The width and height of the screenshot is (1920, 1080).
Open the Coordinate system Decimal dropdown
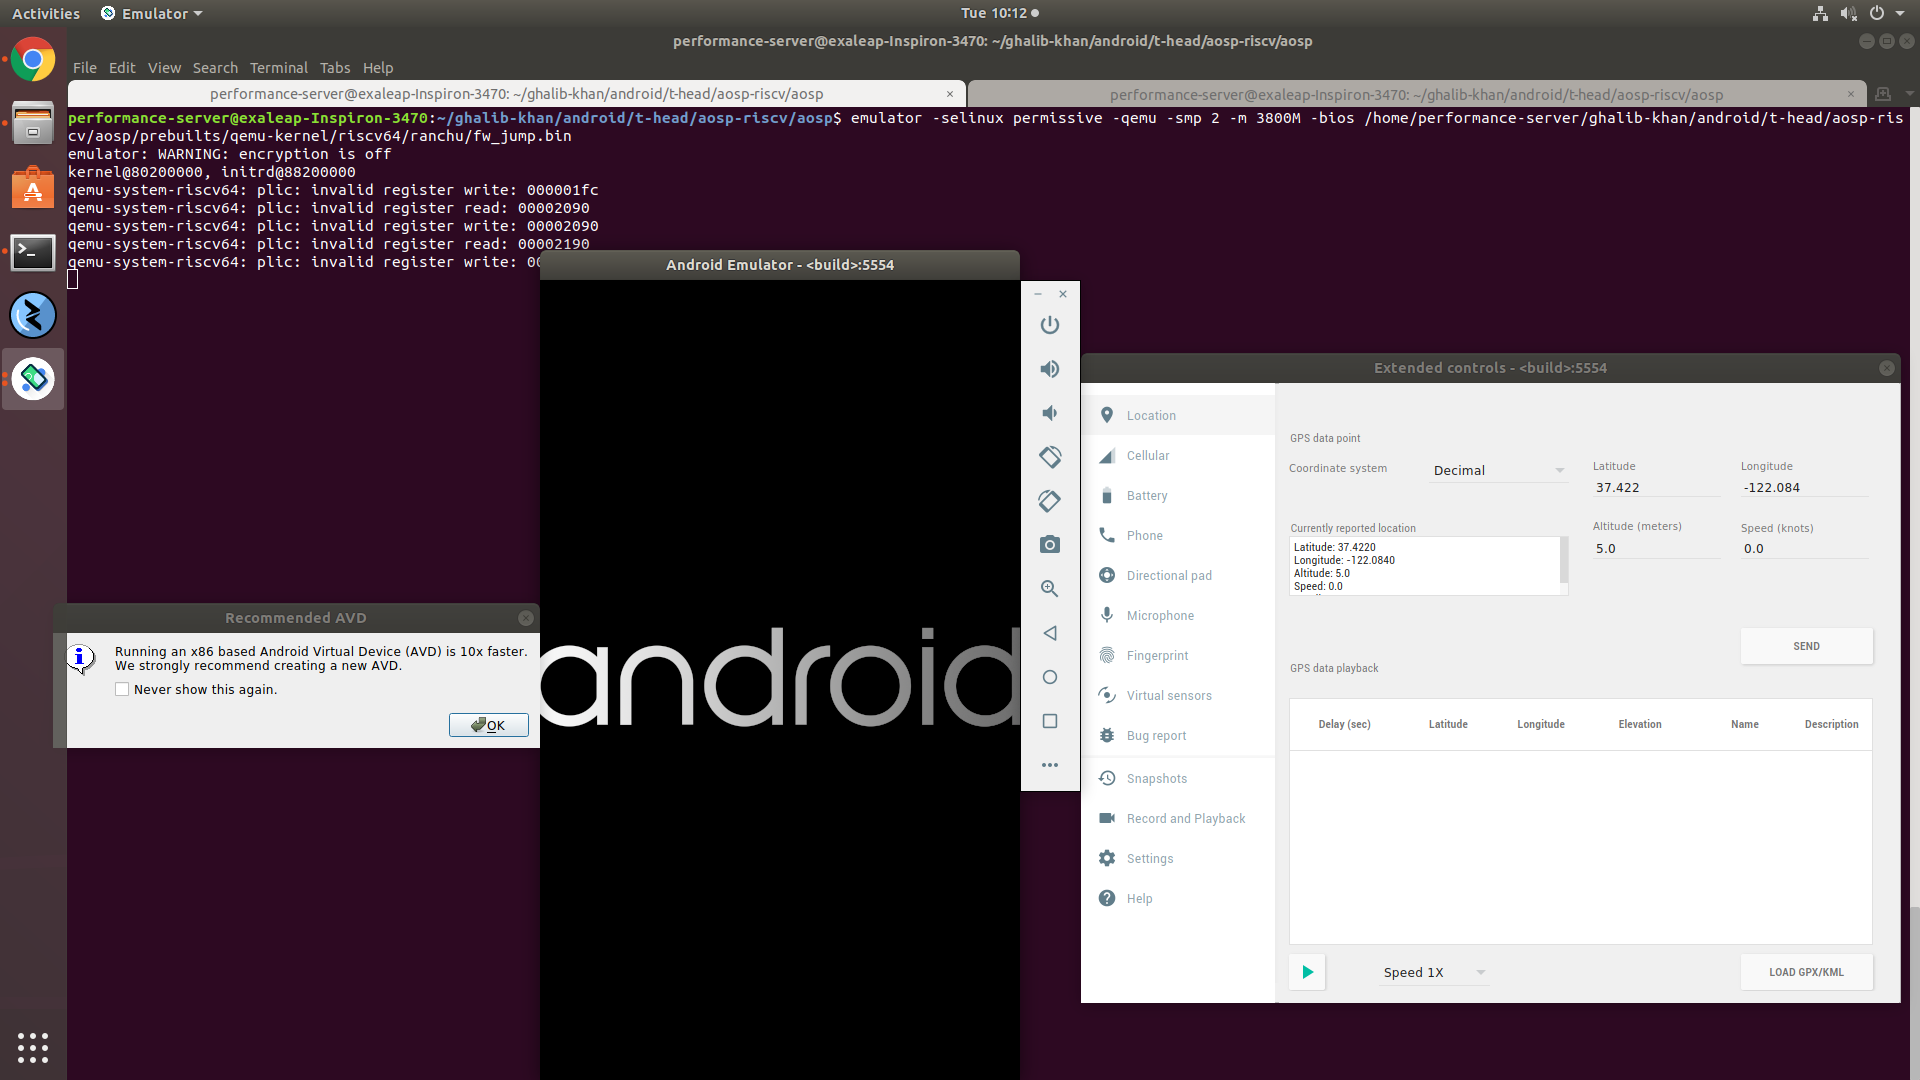tap(1497, 470)
